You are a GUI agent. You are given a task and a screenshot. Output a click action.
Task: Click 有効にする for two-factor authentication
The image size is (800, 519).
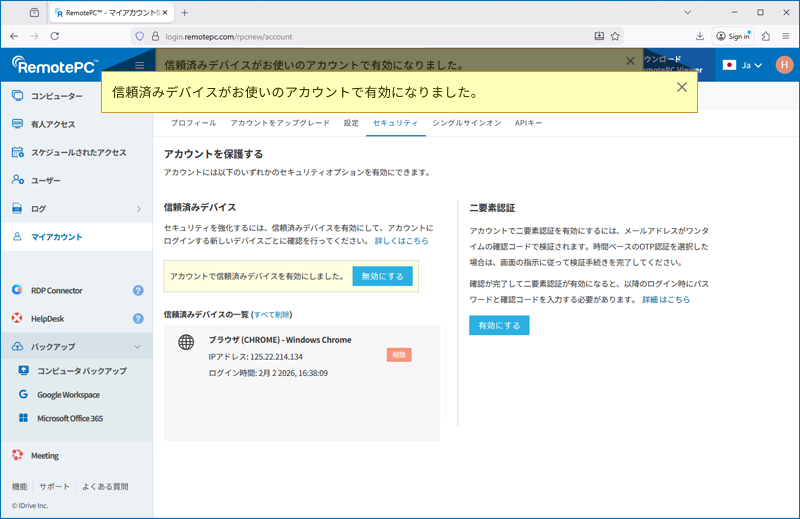pos(499,325)
